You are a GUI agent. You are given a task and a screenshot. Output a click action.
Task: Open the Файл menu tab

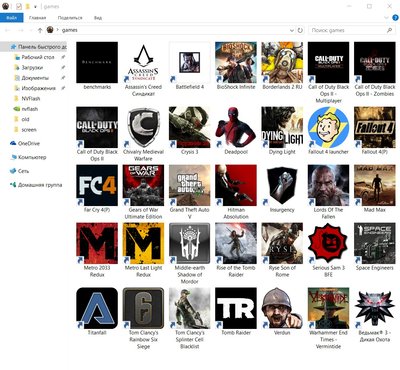point(12,18)
